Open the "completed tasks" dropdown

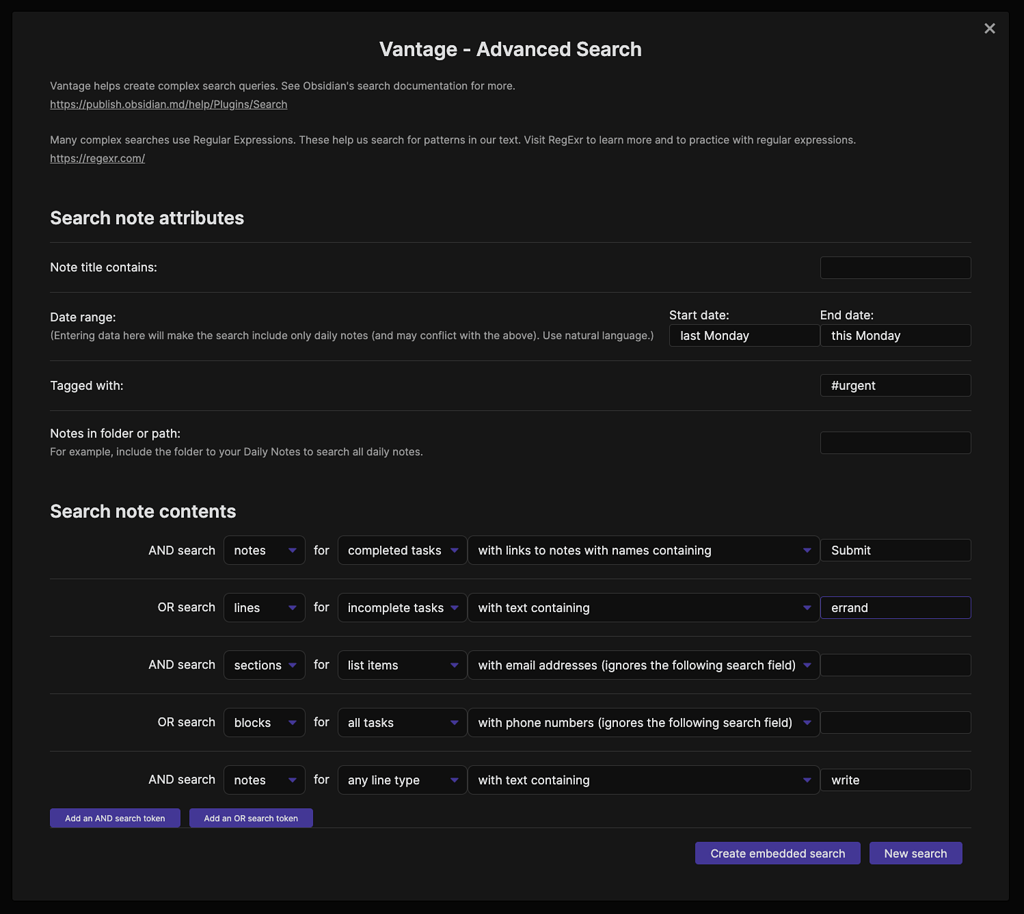coord(401,550)
